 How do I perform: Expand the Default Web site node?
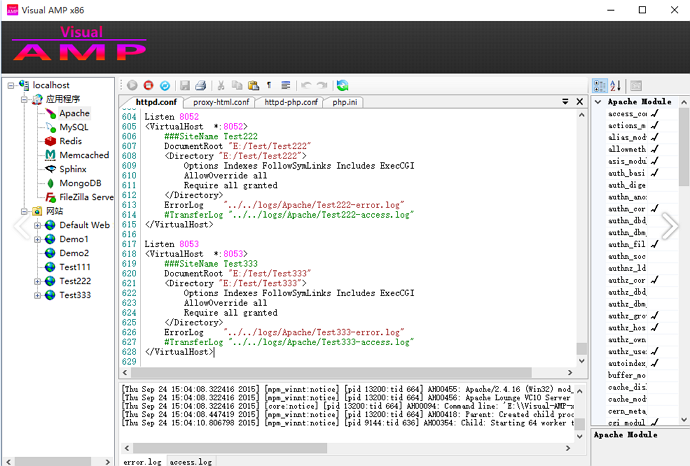[x=37, y=225]
